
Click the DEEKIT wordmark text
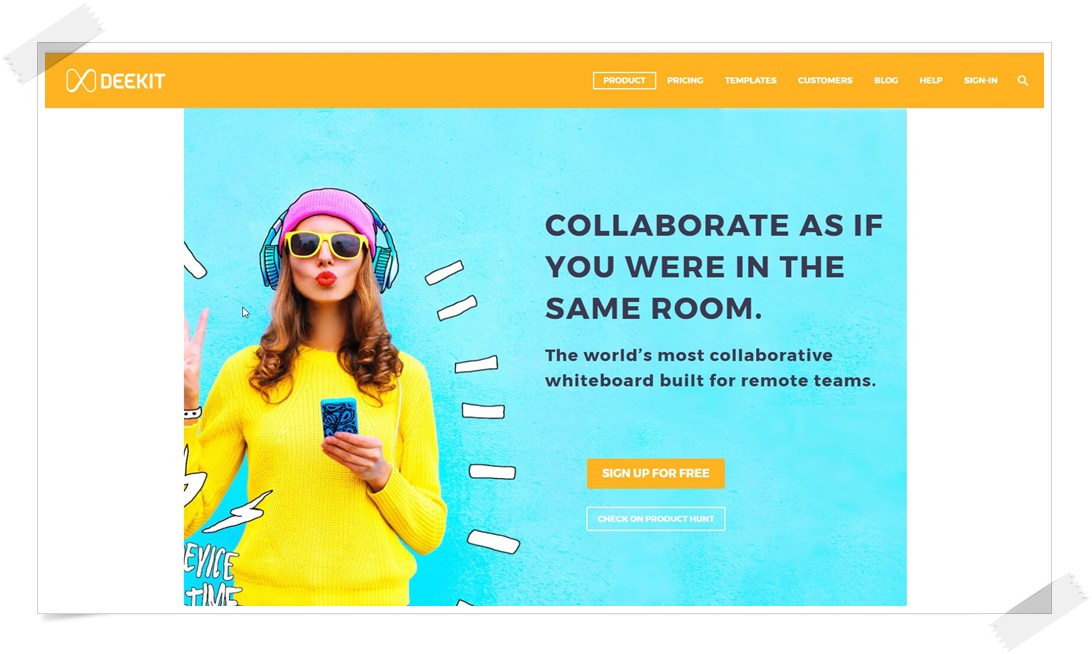[x=132, y=81]
